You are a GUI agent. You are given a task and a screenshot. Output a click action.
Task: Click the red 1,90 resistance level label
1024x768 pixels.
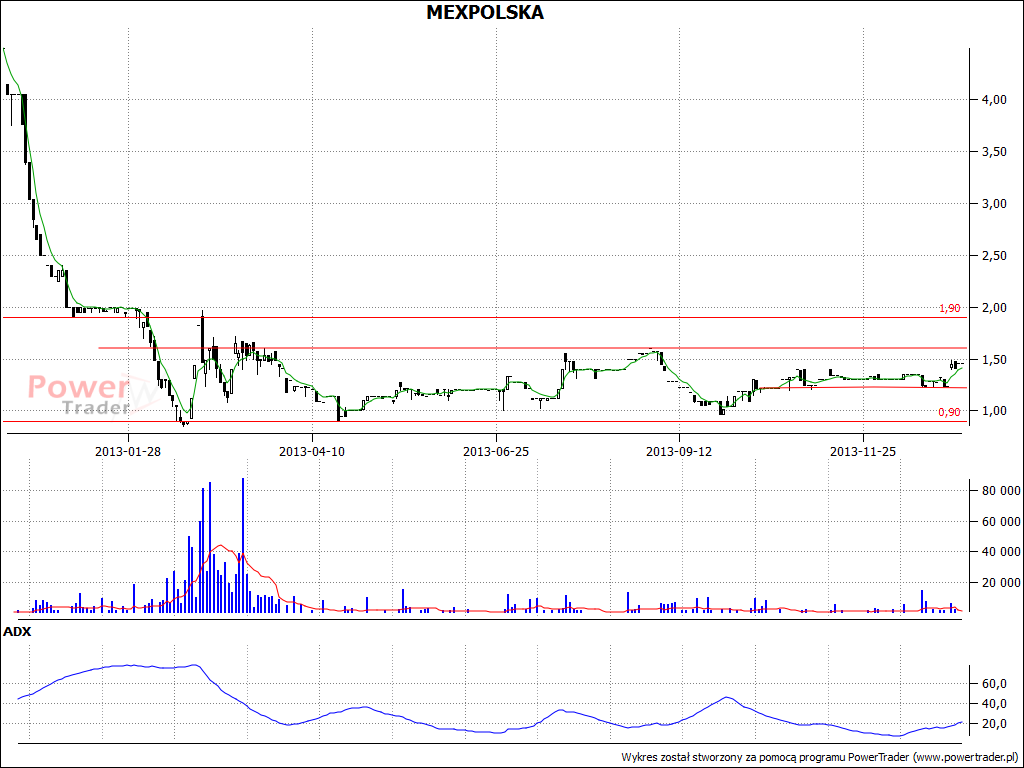coord(950,308)
